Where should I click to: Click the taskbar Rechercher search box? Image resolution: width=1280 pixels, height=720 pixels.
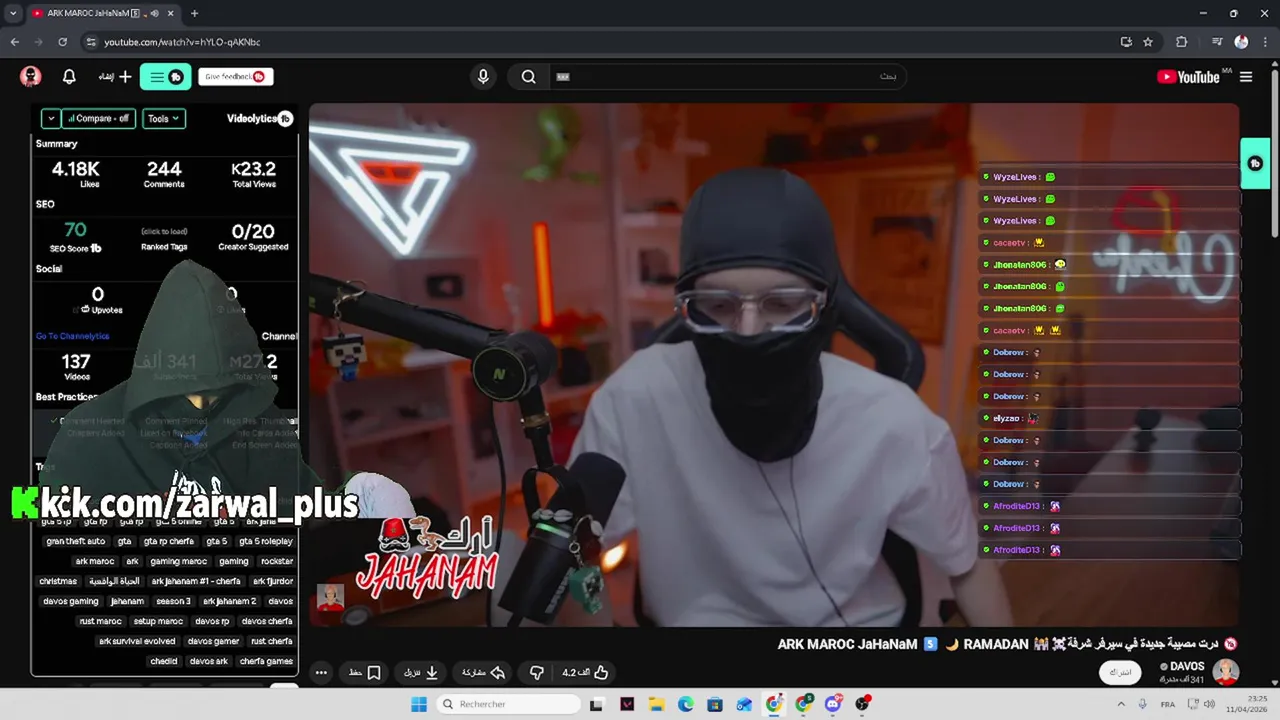pyautogui.click(x=507, y=704)
